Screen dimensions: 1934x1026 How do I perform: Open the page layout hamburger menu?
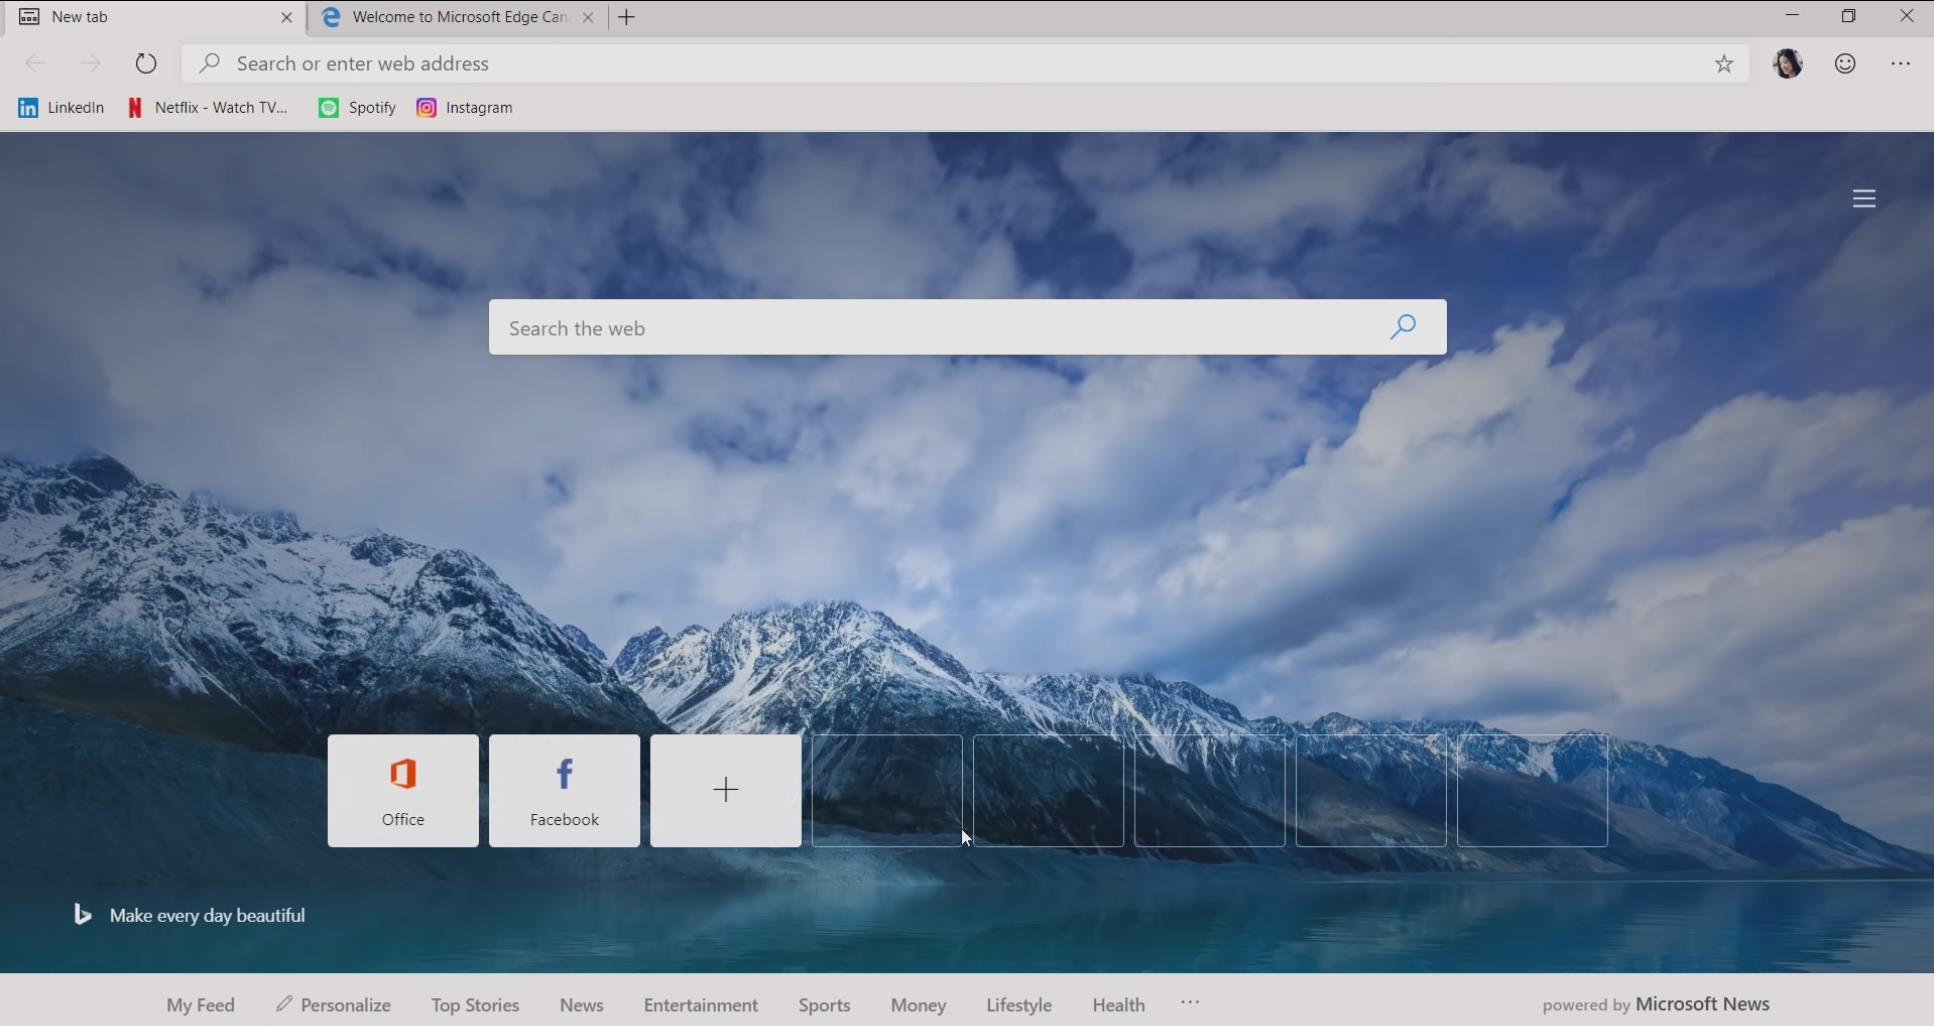(x=1864, y=199)
